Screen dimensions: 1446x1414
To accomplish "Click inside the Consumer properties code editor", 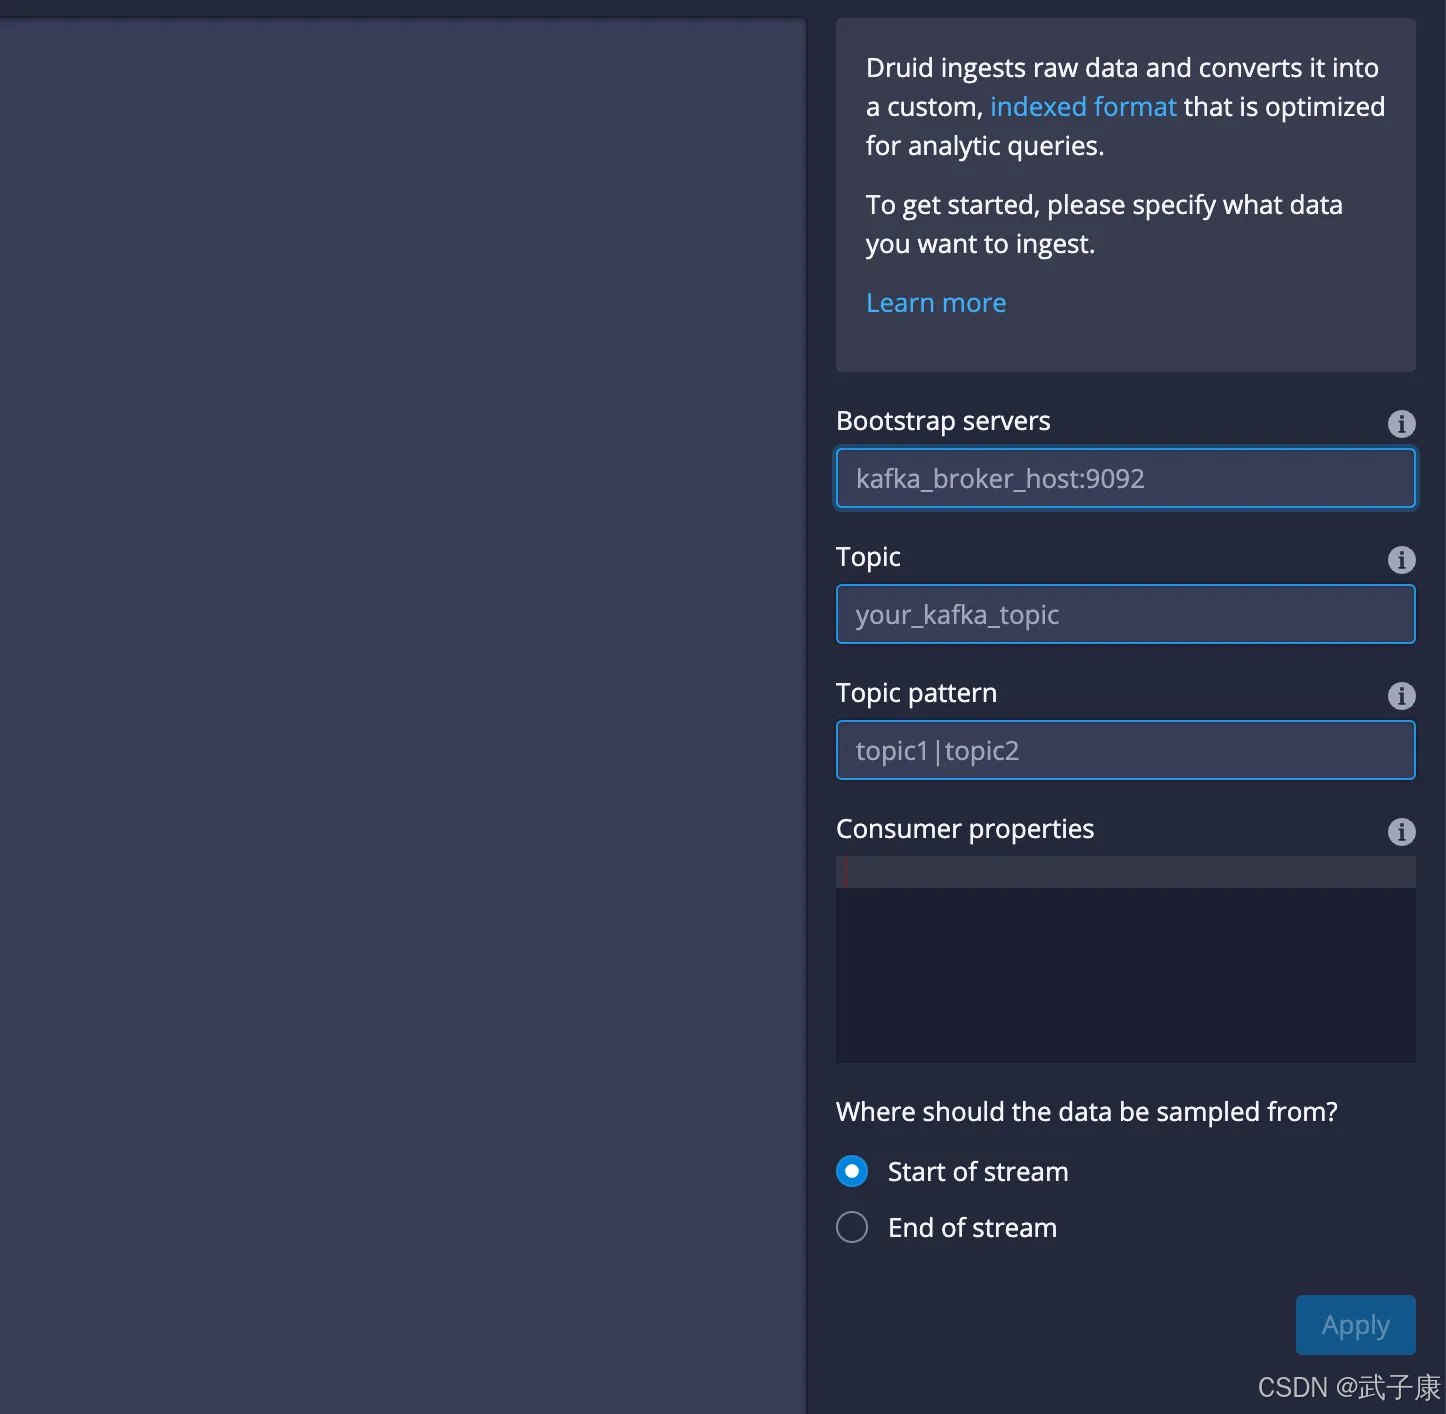I will (x=1125, y=960).
